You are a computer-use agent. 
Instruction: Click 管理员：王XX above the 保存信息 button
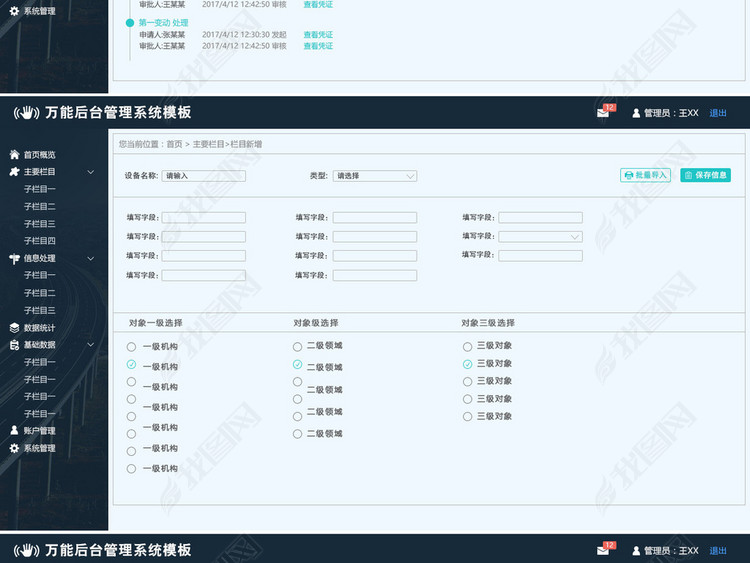tap(671, 113)
